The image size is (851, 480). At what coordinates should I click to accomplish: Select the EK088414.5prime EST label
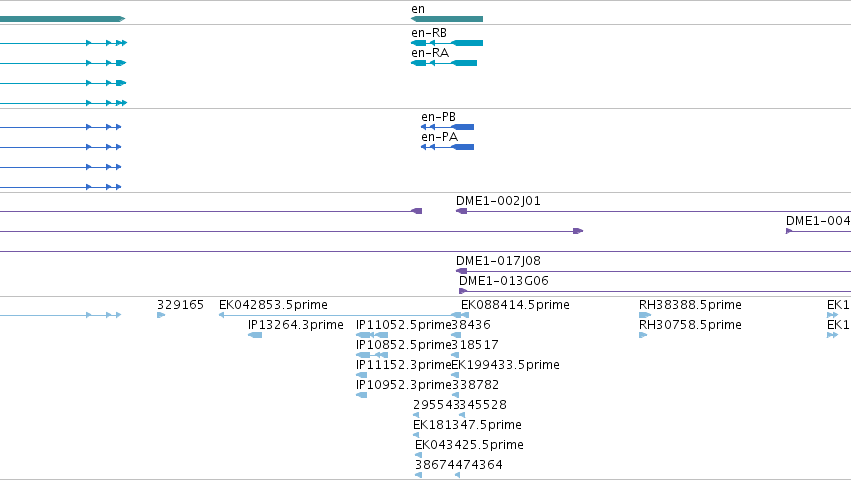coord(515,305)
